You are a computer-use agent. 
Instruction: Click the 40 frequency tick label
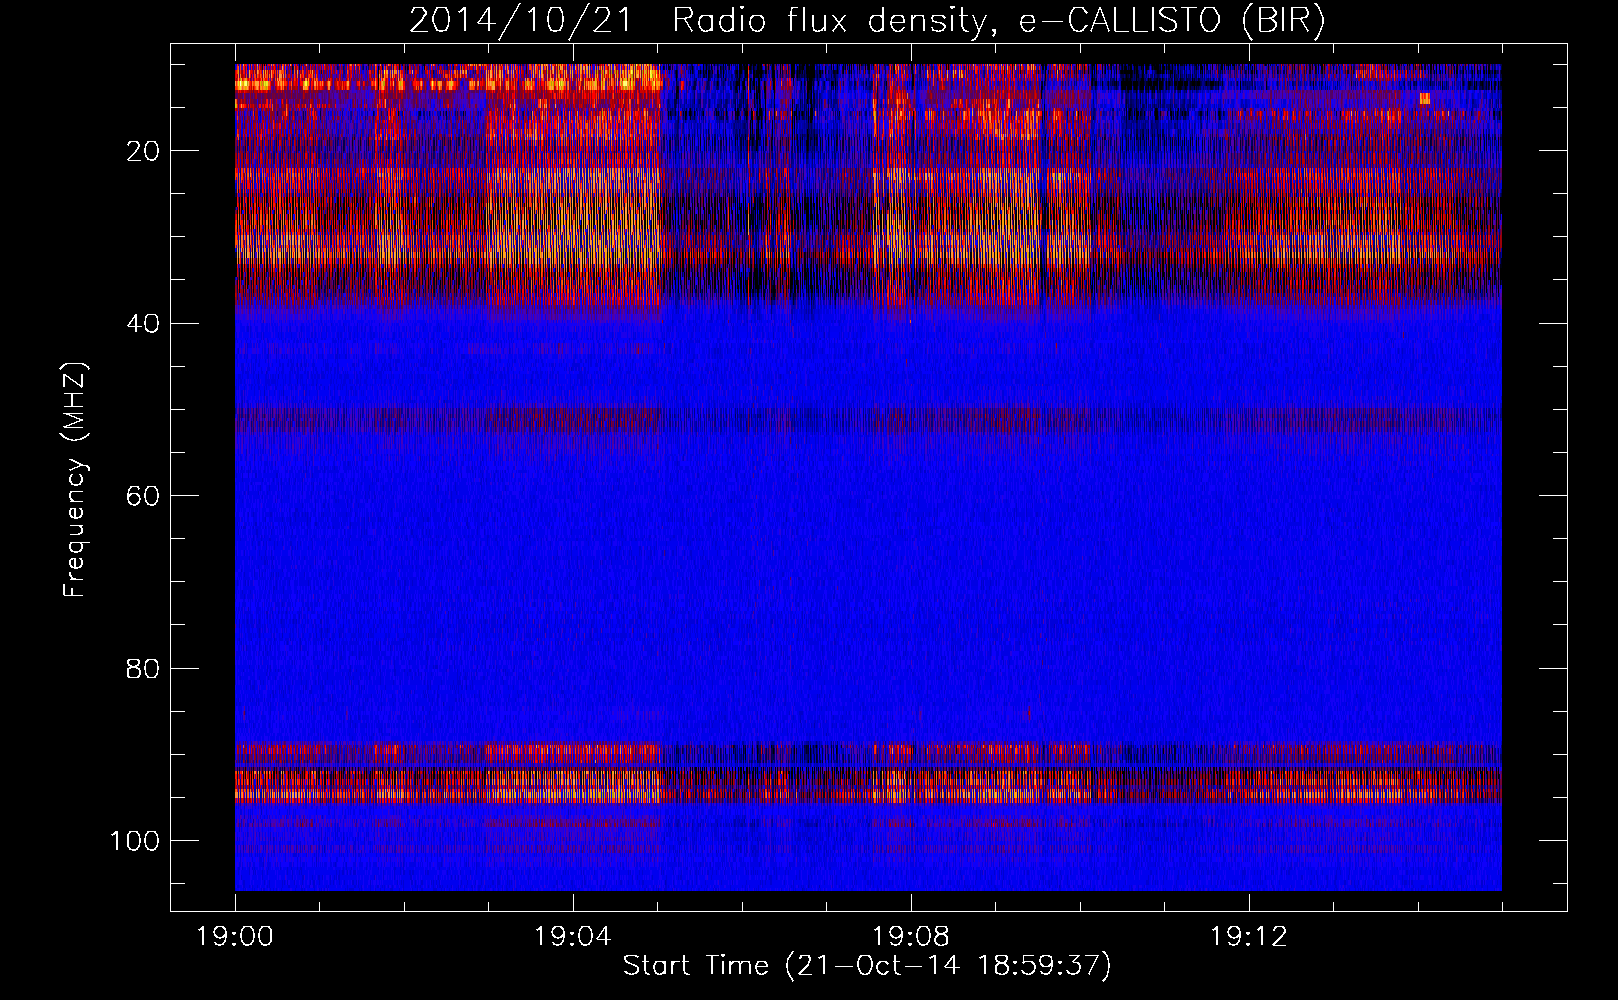click(x=144, y=323)
